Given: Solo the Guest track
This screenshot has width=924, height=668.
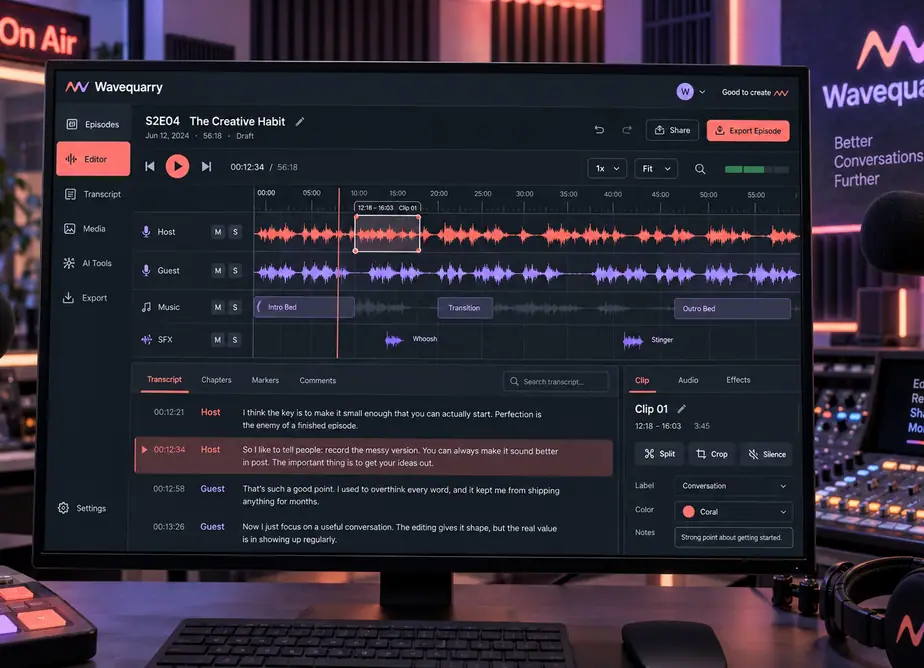Looking at the screenshot, I should tap(235, 270).
